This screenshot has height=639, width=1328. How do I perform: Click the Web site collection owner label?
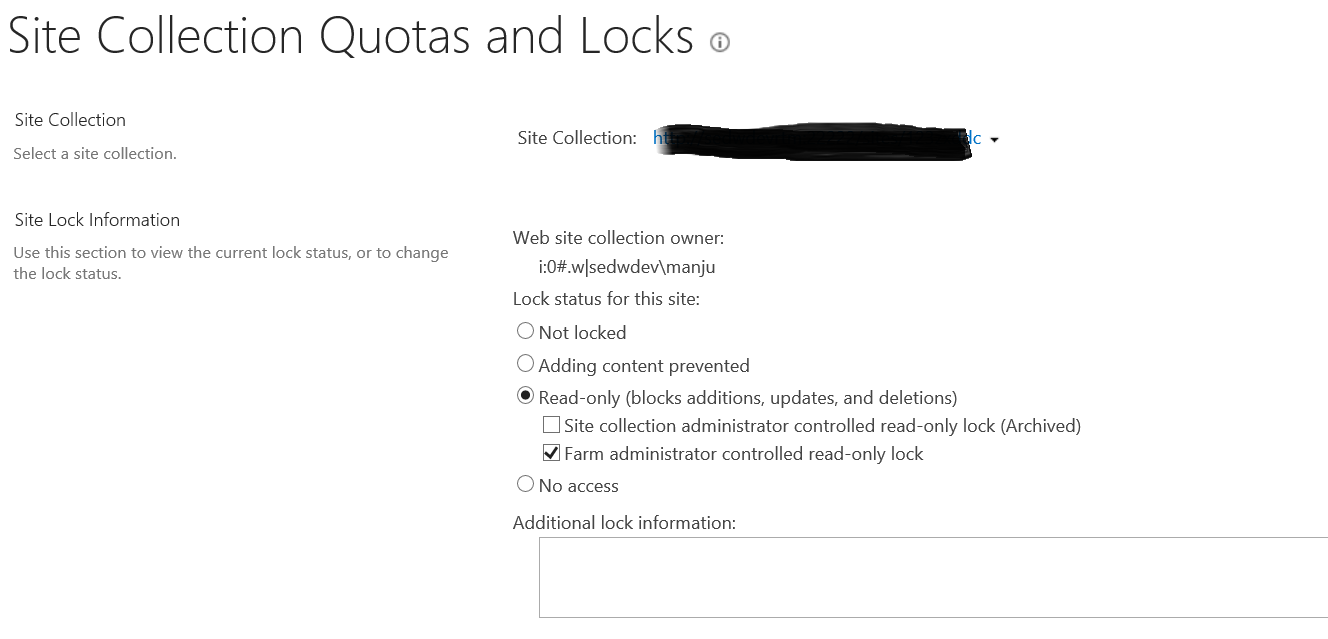point(618,238)
